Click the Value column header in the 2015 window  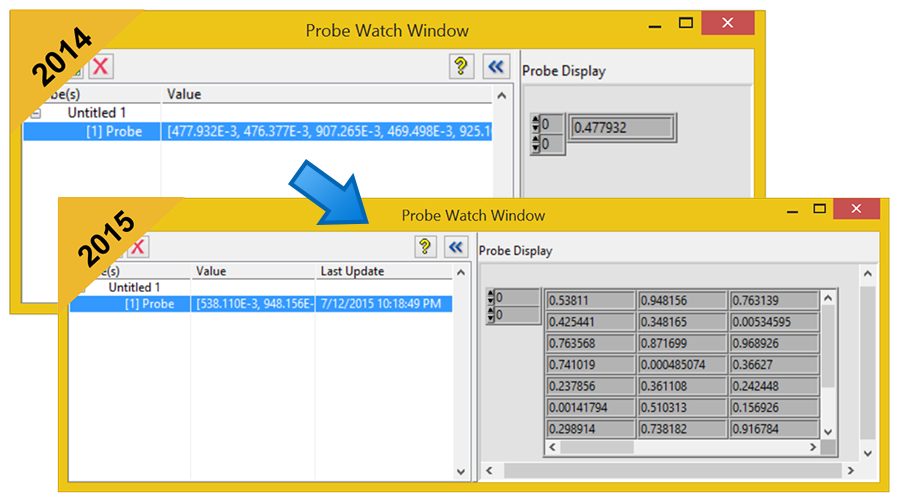point(211,271)
